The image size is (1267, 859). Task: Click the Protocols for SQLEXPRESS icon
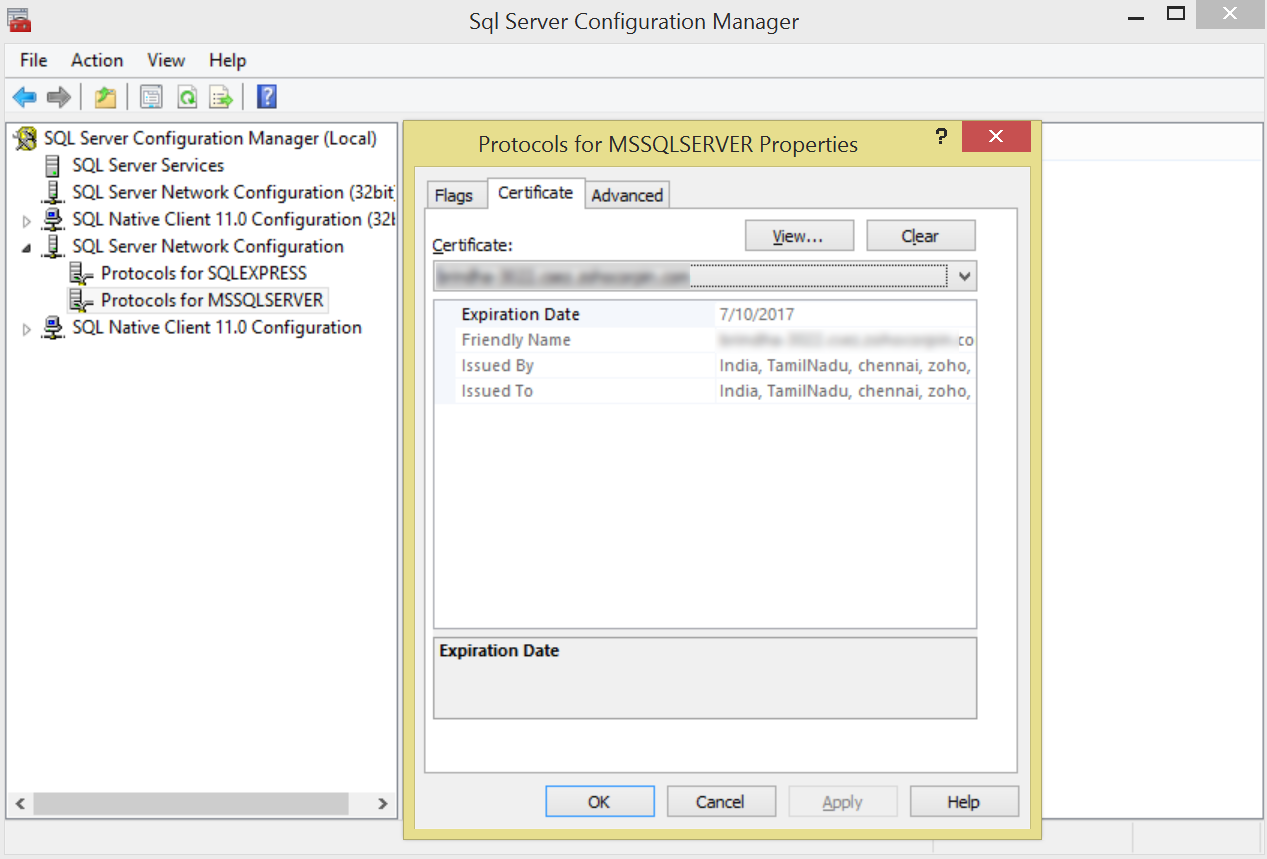click(81, 273)
